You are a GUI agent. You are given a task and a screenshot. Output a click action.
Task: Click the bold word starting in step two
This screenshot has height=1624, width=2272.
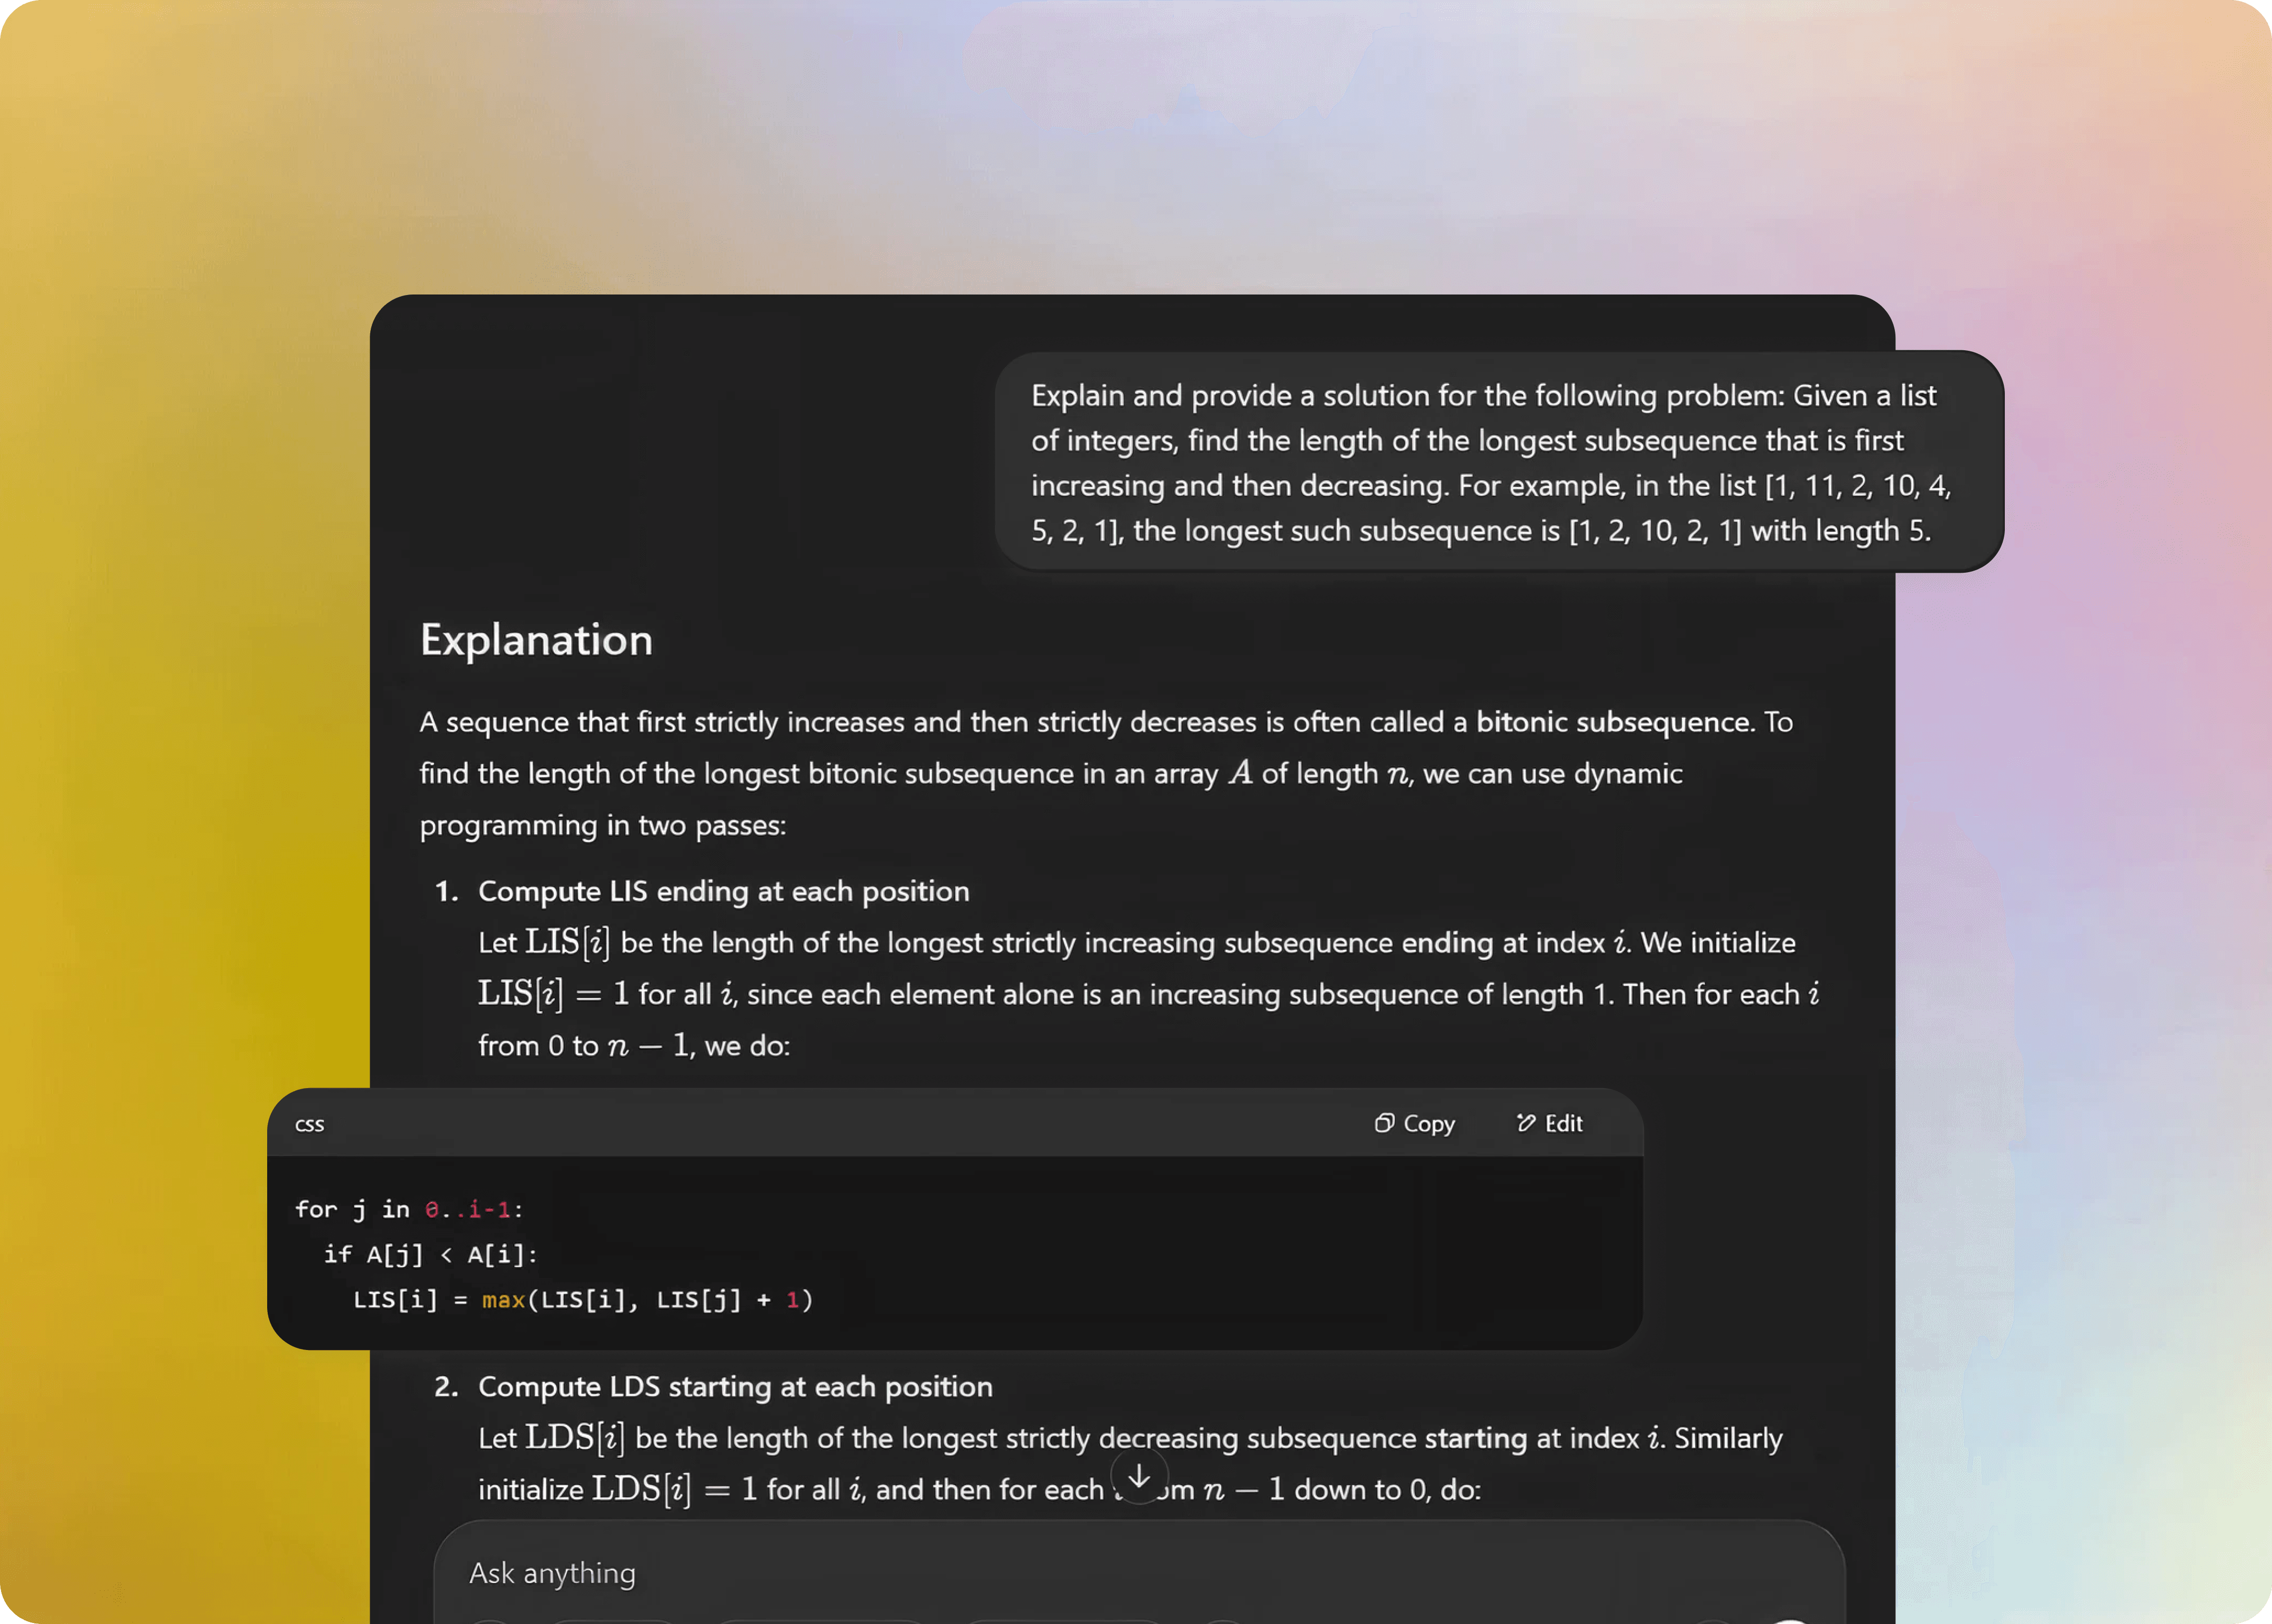[x=1475, y=1439]
